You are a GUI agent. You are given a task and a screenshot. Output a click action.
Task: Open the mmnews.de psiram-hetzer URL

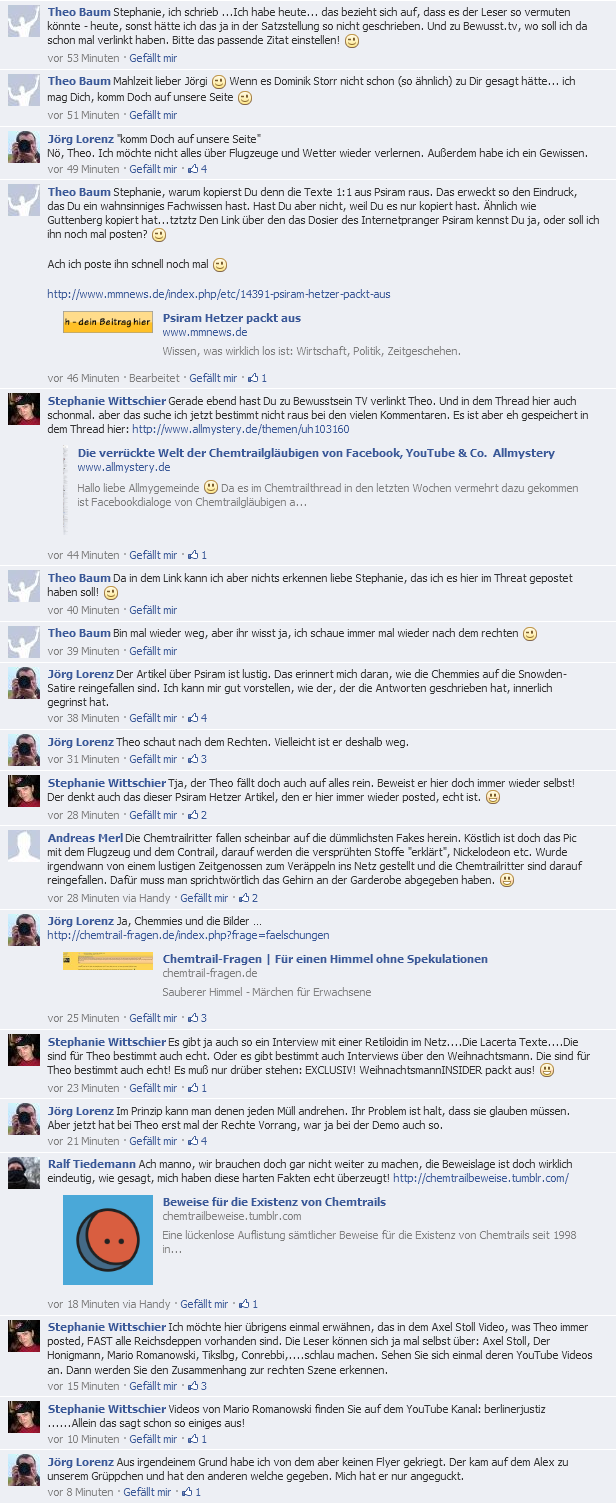point(219,294)
